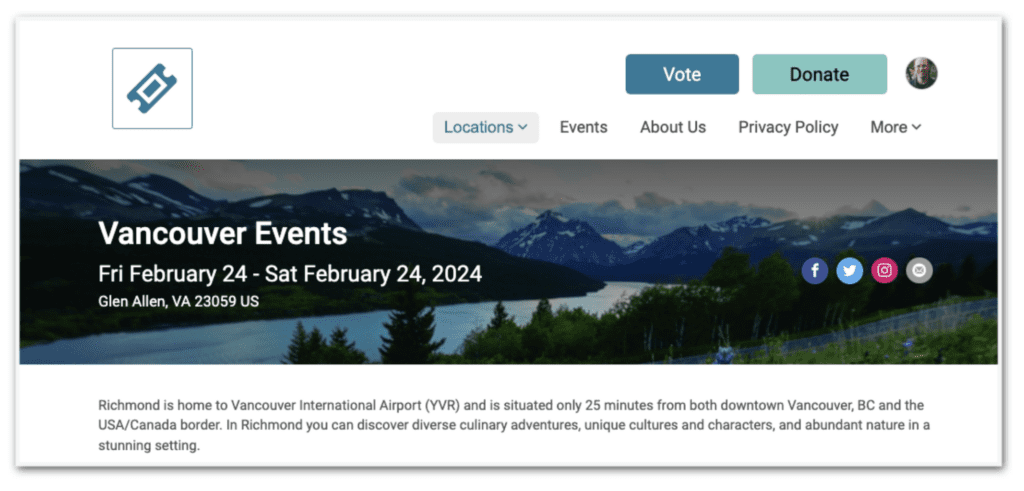Viewport: 1024px width, 491px height.
Task: Expand the Locations dropdown menu
Action: [x=485, y=127]
